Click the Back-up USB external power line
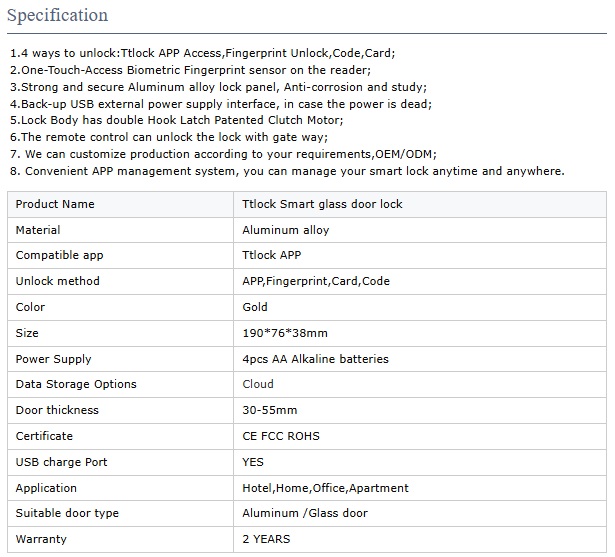Viewport: 615px width, 557px height. (x=220, y=104)
